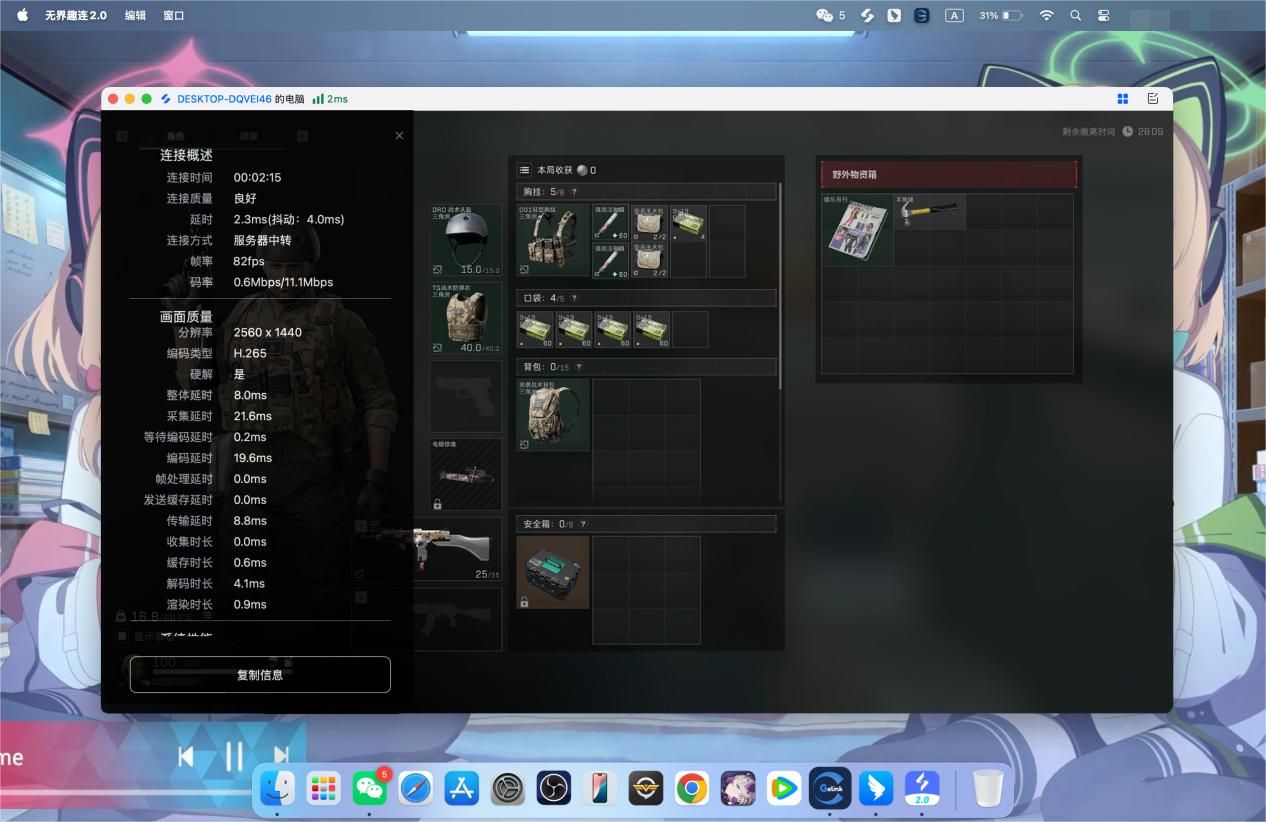Viewport: 1266px width, 822px height.
Task: Click the Copy Info (复制信息) button
Action: click(260, 675)
